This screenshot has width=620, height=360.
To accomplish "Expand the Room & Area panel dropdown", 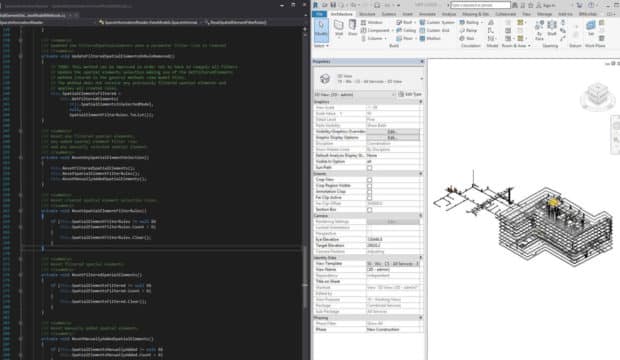I will click(516, 46).
